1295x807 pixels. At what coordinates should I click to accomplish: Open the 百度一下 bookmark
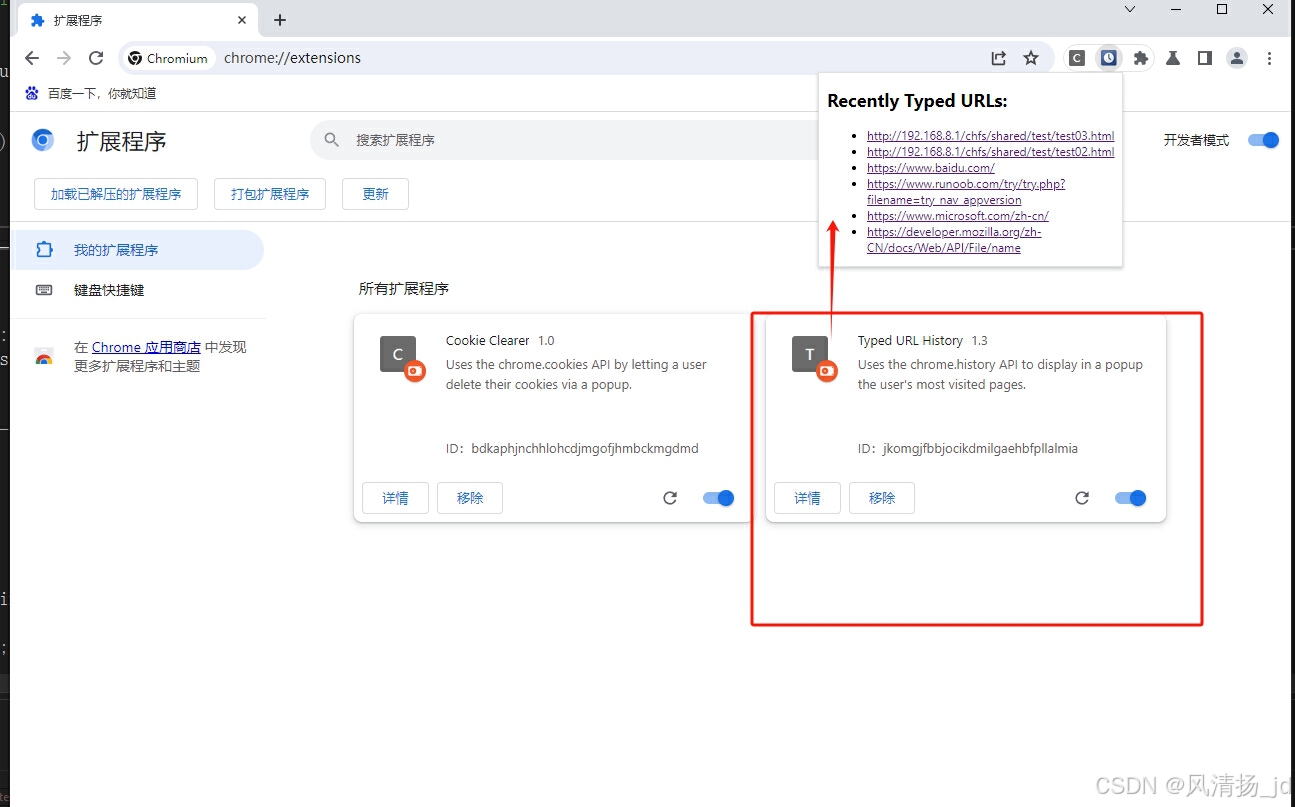90,93
